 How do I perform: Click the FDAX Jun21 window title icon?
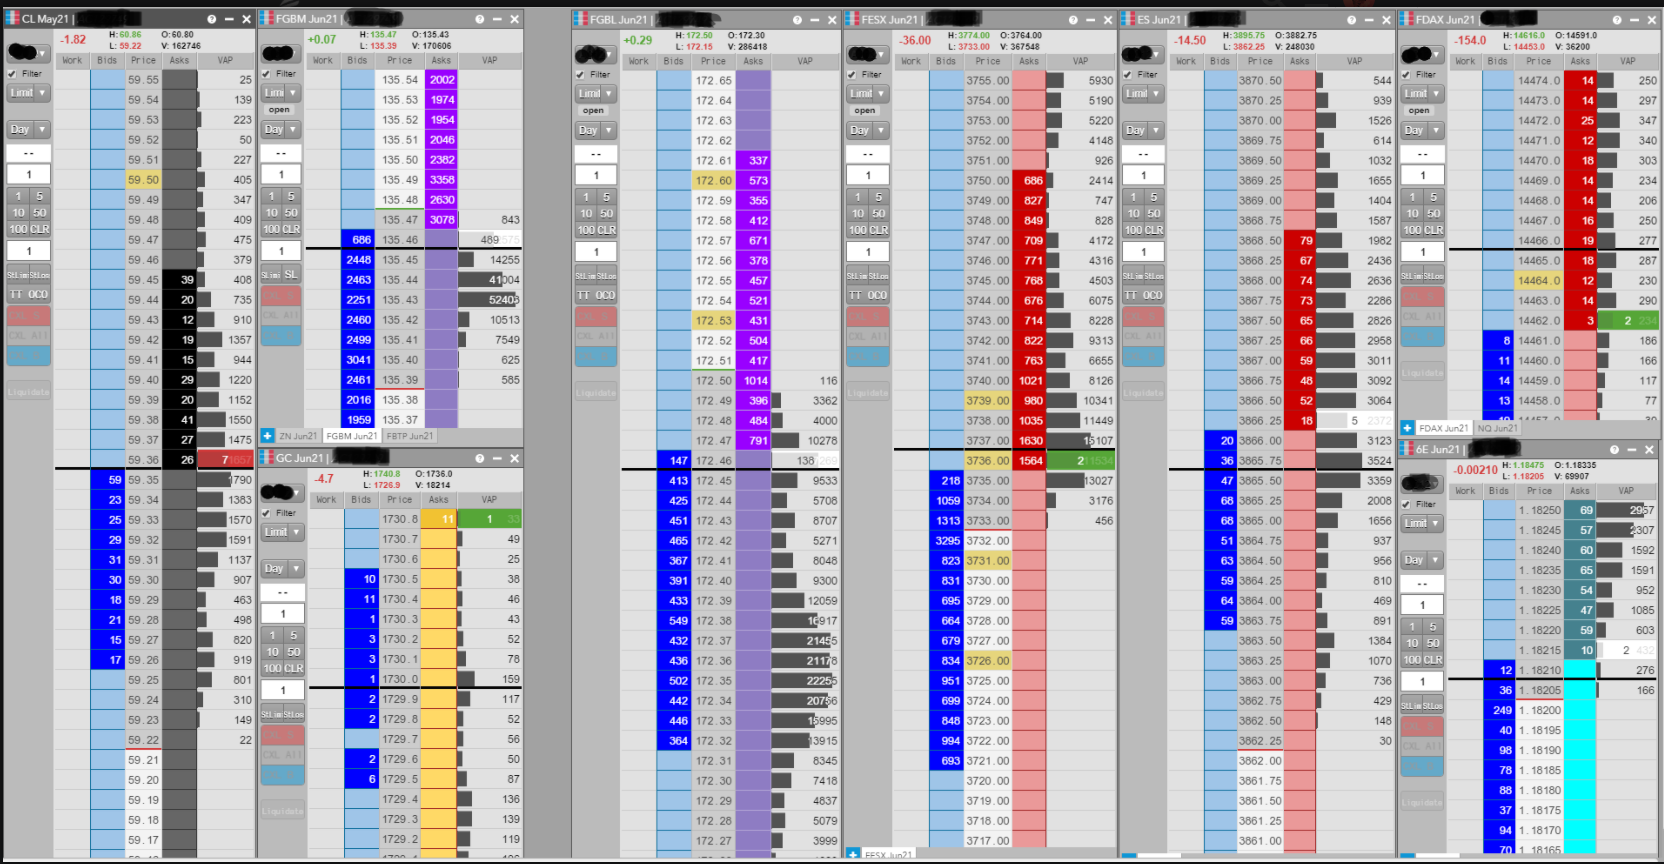(x=1407, y=20)
